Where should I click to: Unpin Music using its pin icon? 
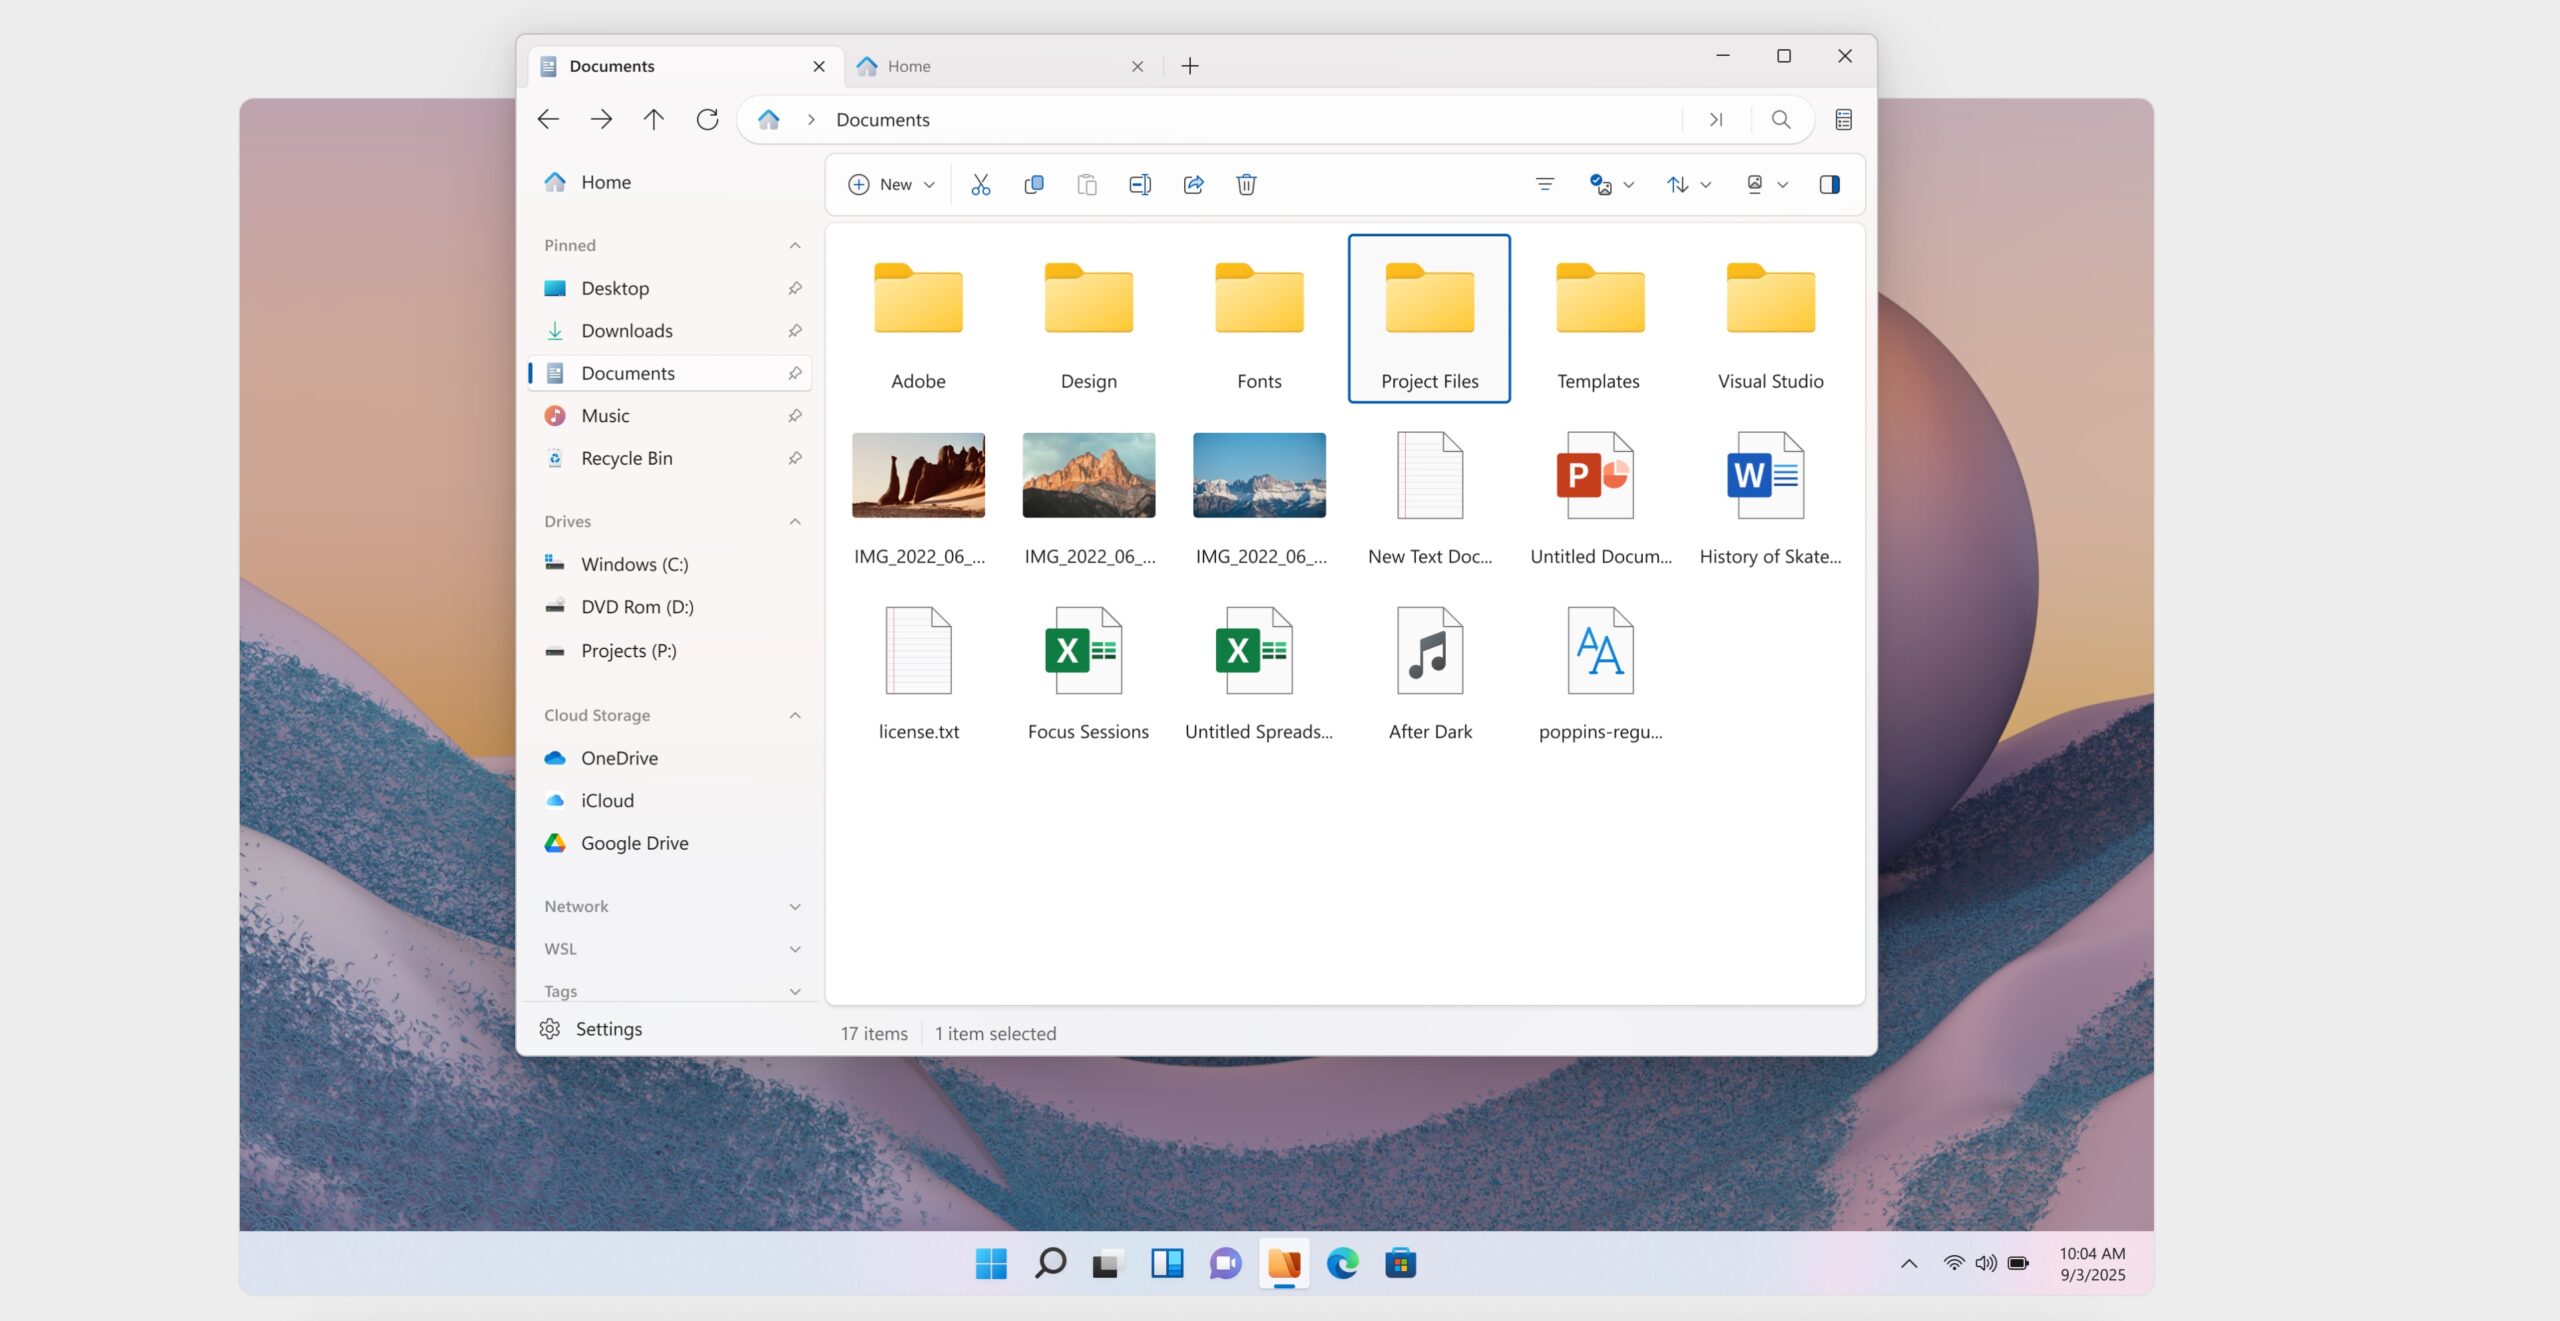point(794,416)
